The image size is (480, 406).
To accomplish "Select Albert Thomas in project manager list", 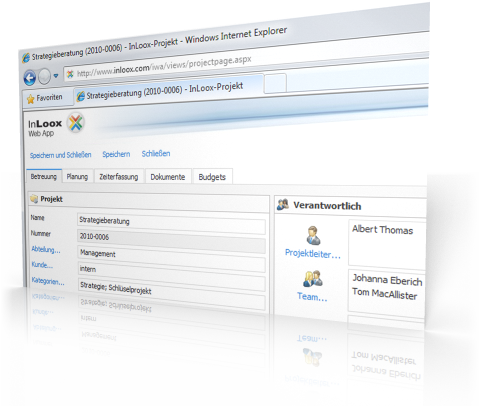I will pos(382,230).
